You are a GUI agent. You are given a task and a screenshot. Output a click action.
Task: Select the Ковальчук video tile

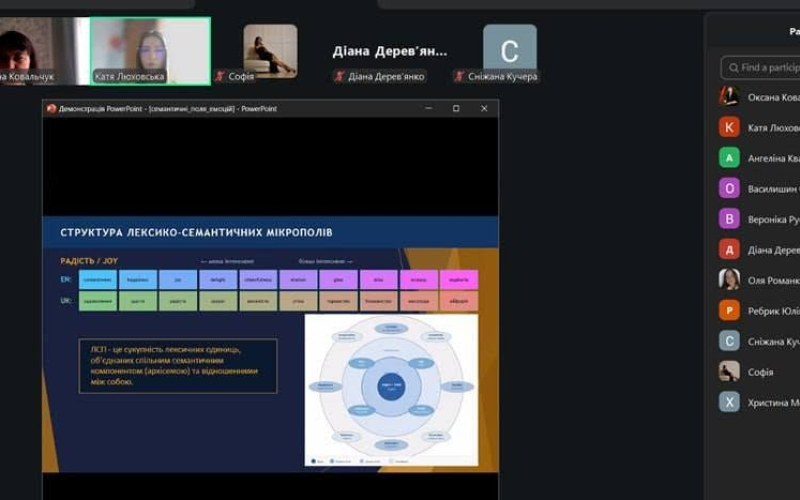coord(44,51)
